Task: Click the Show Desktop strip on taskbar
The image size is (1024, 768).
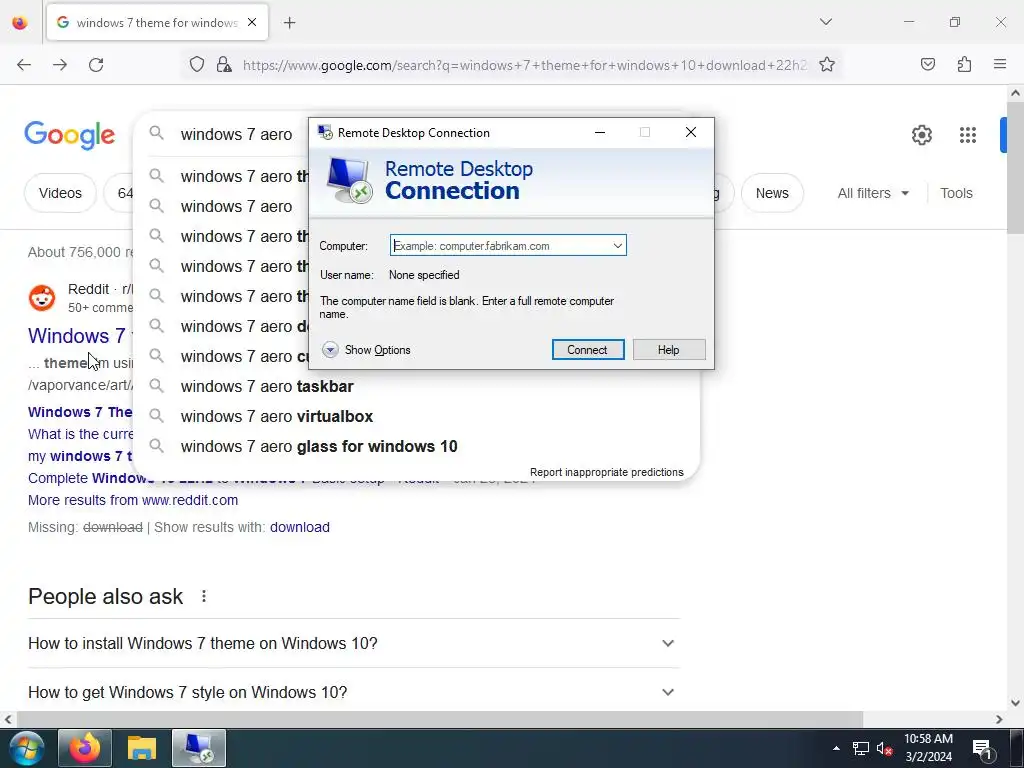Action: 1018,748
